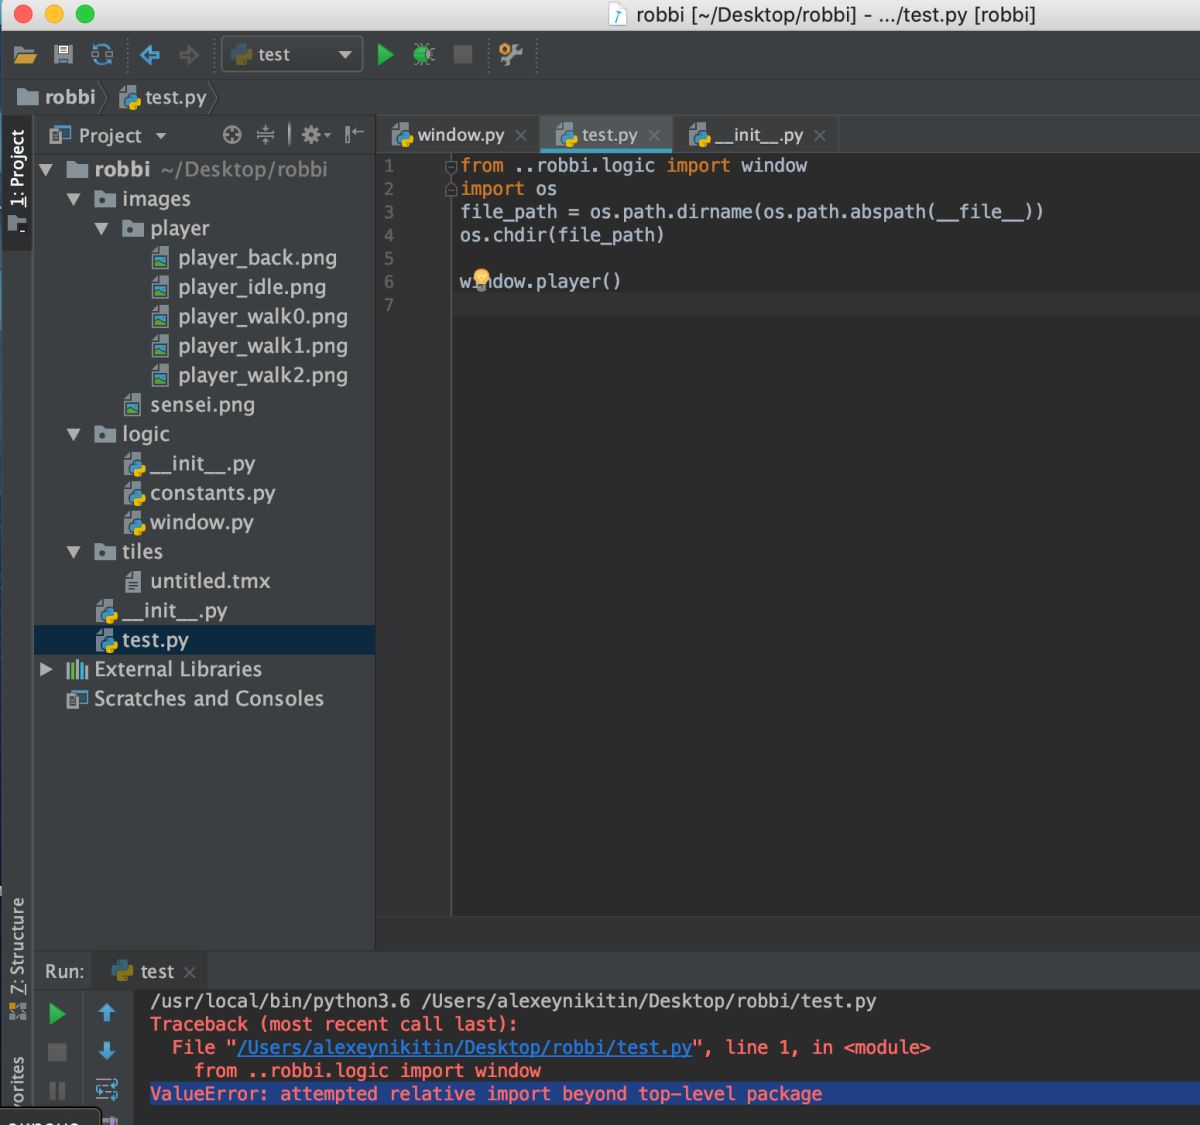Click the Save All floppy icon
Viewport: 1200px width, 1125px height.
click(63, 55)
